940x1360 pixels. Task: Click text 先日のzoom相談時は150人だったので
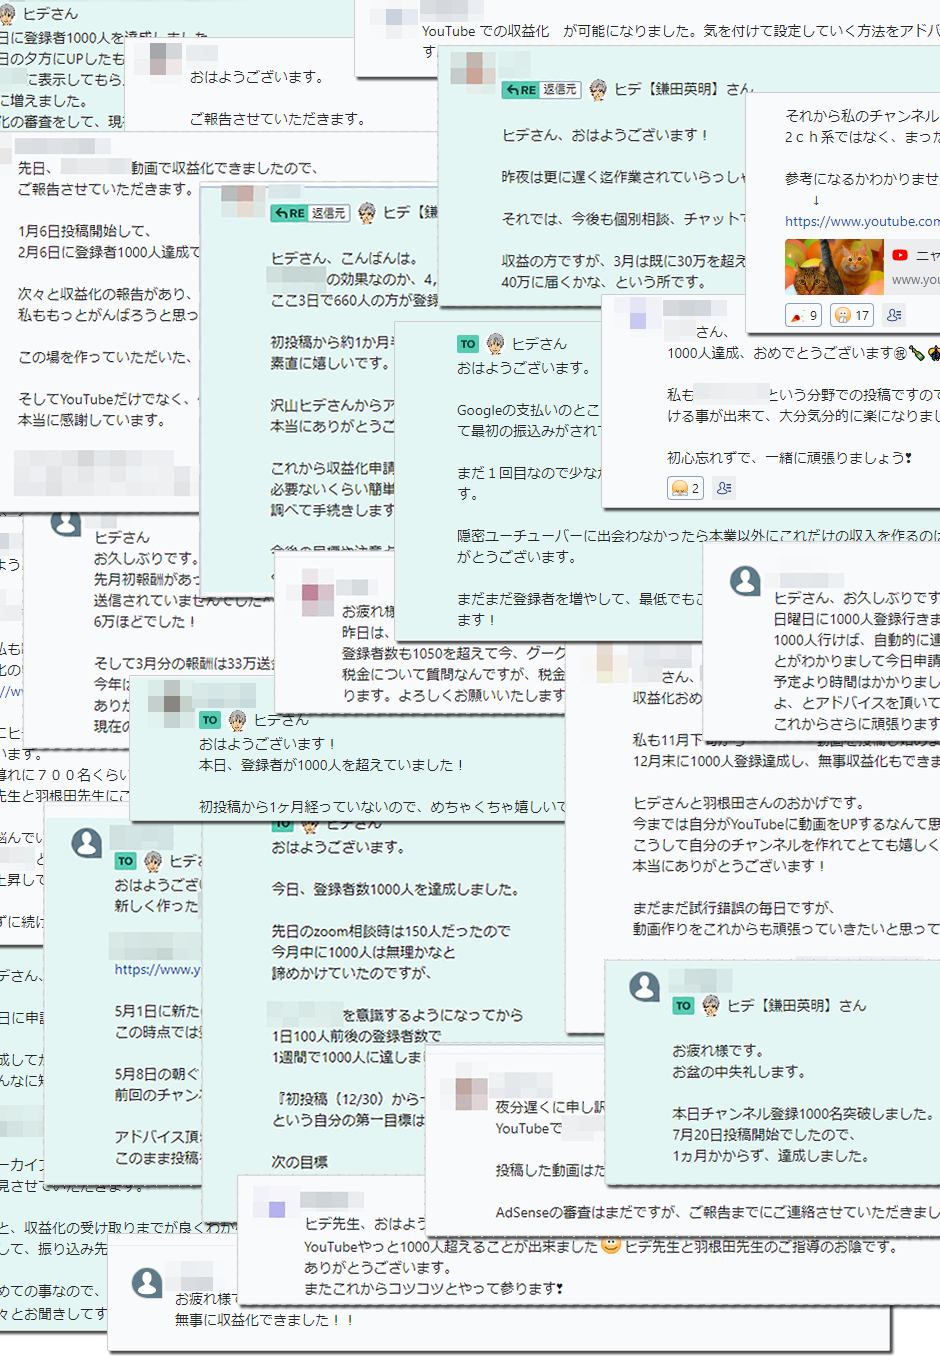[x=390, y=931]
